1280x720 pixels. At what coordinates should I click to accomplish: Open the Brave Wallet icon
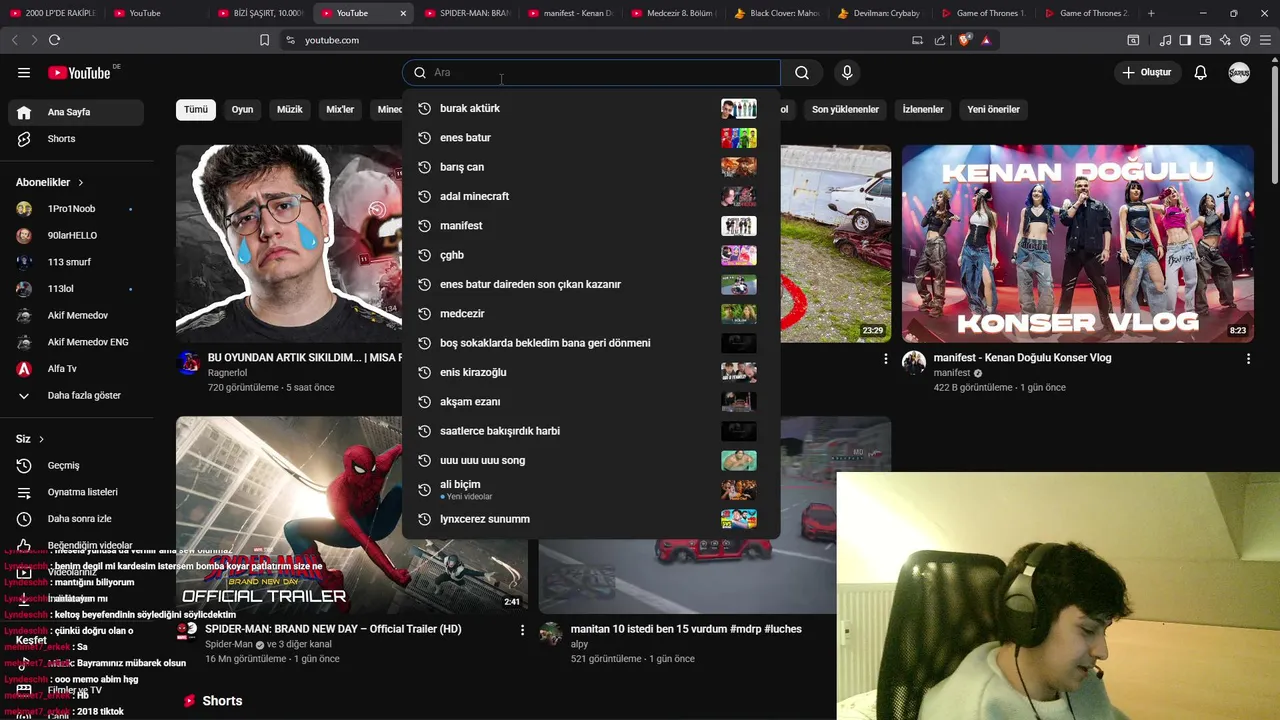click(x=1205, y=40)
